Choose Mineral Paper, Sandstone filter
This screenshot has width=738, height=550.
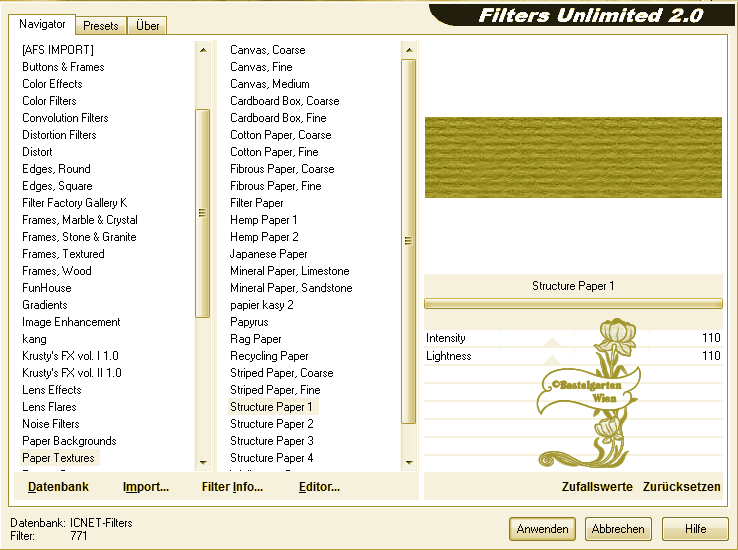pyautogui.click(x=291, y=287)
